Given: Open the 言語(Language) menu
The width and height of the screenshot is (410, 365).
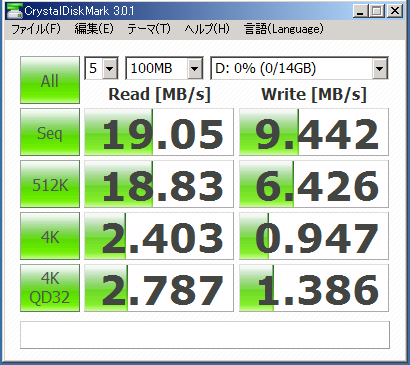Looking at the screenshot, I should 283,29.
